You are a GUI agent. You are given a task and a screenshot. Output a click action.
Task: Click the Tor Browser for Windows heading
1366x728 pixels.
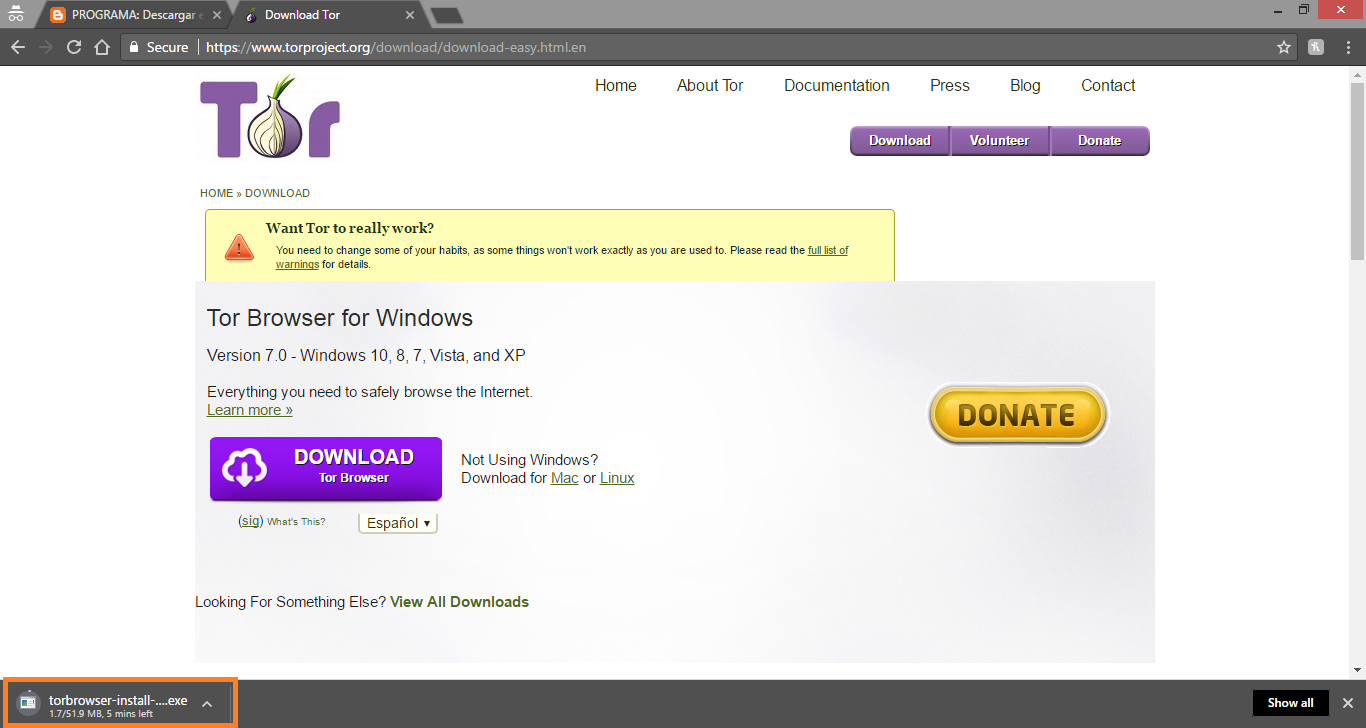coord(340,318)
